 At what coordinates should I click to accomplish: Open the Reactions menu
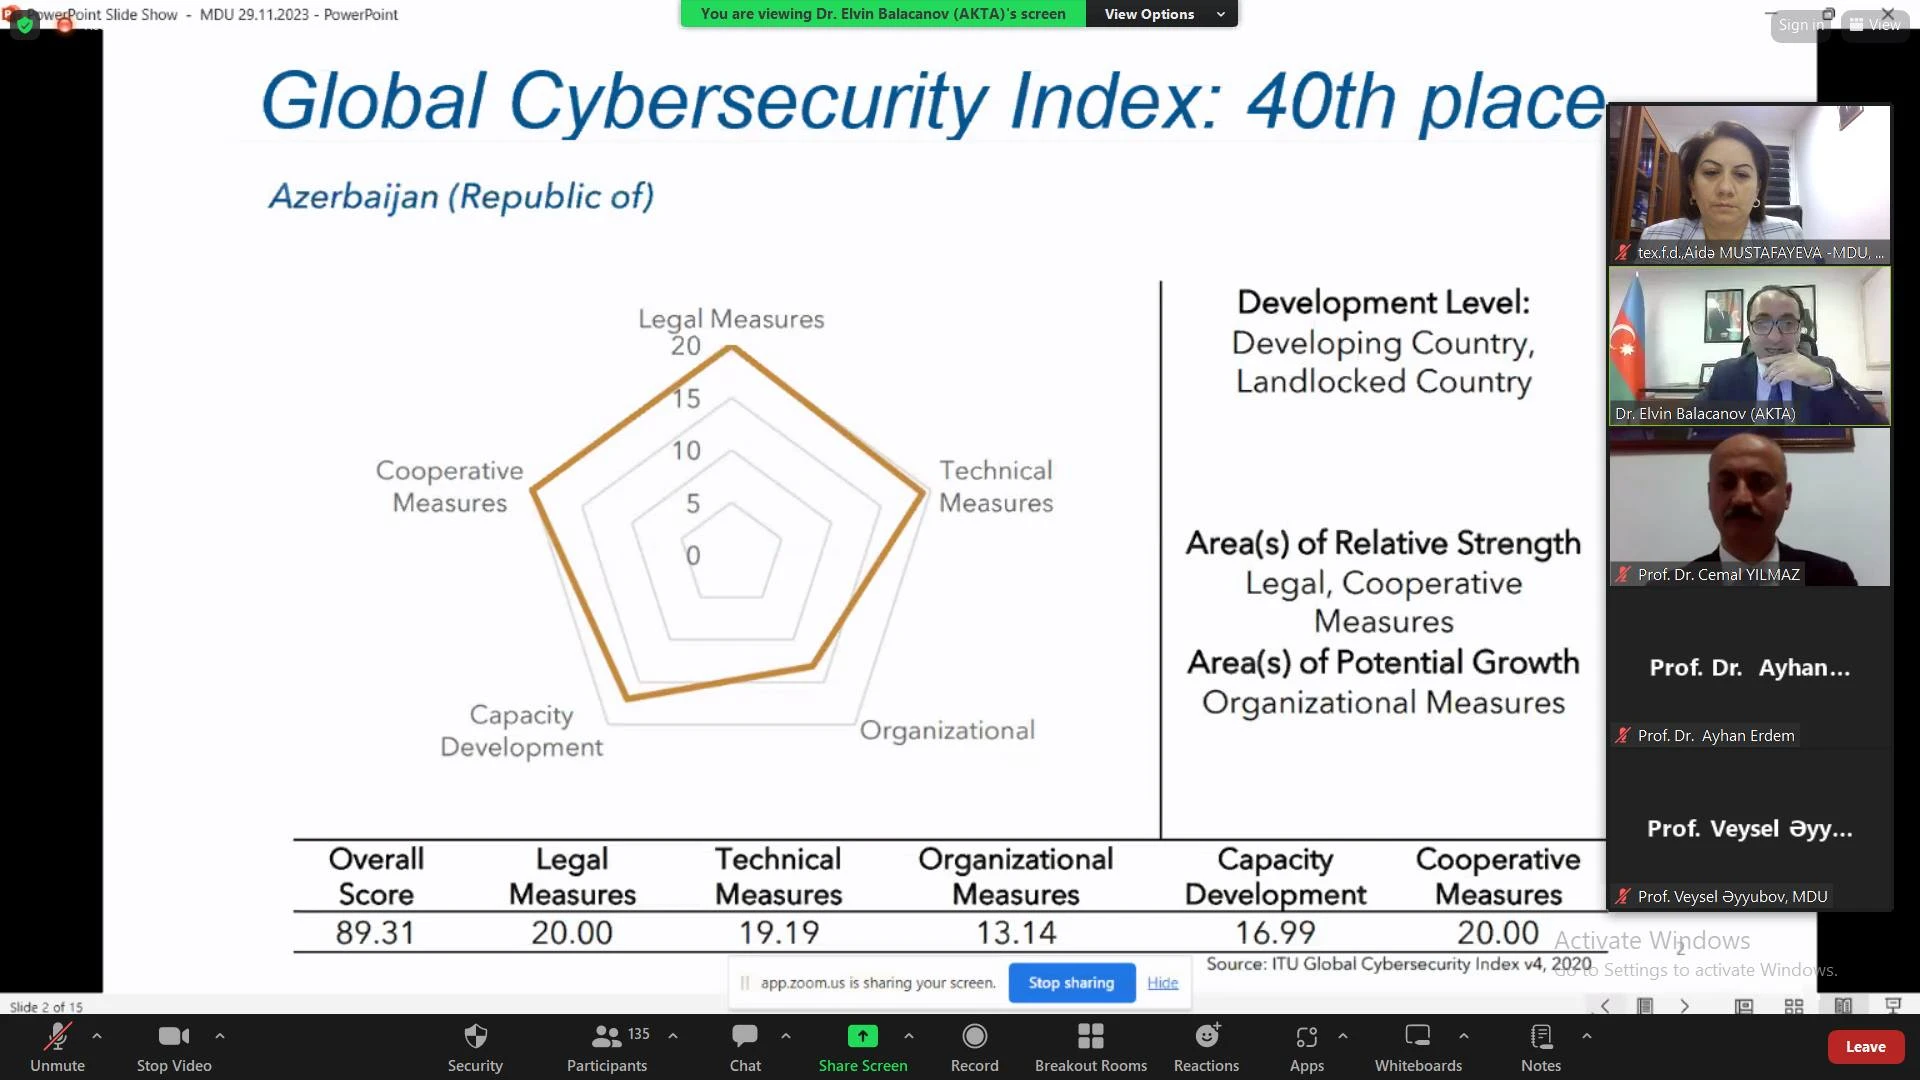tap(1206, 1047)
